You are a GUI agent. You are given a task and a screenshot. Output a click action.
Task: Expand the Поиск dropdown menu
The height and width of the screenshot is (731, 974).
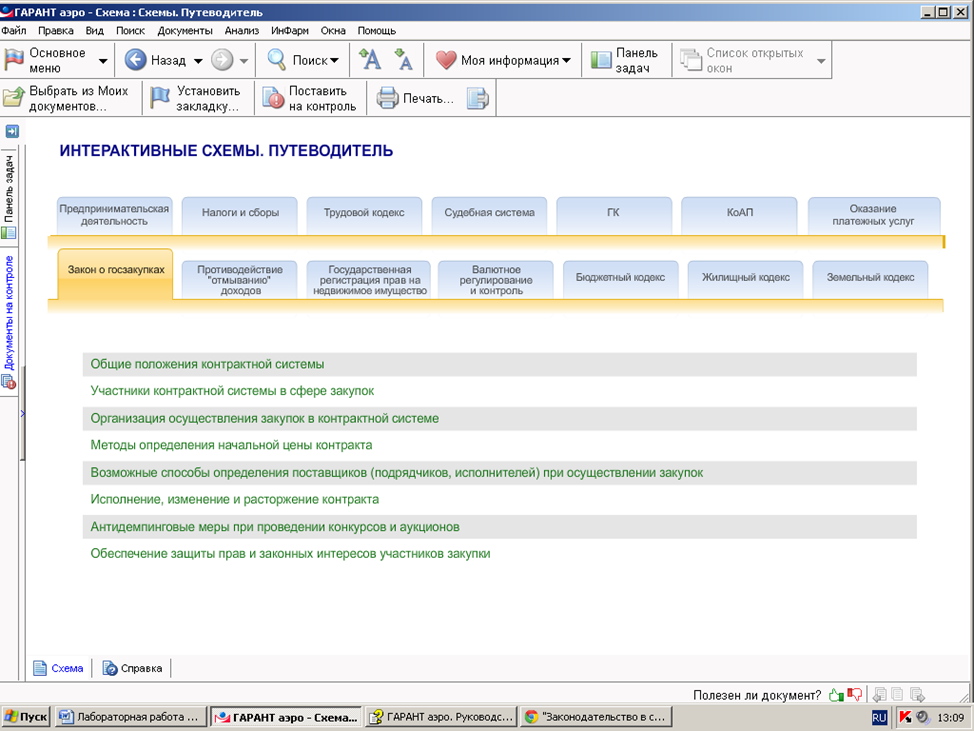click(333, 61)
